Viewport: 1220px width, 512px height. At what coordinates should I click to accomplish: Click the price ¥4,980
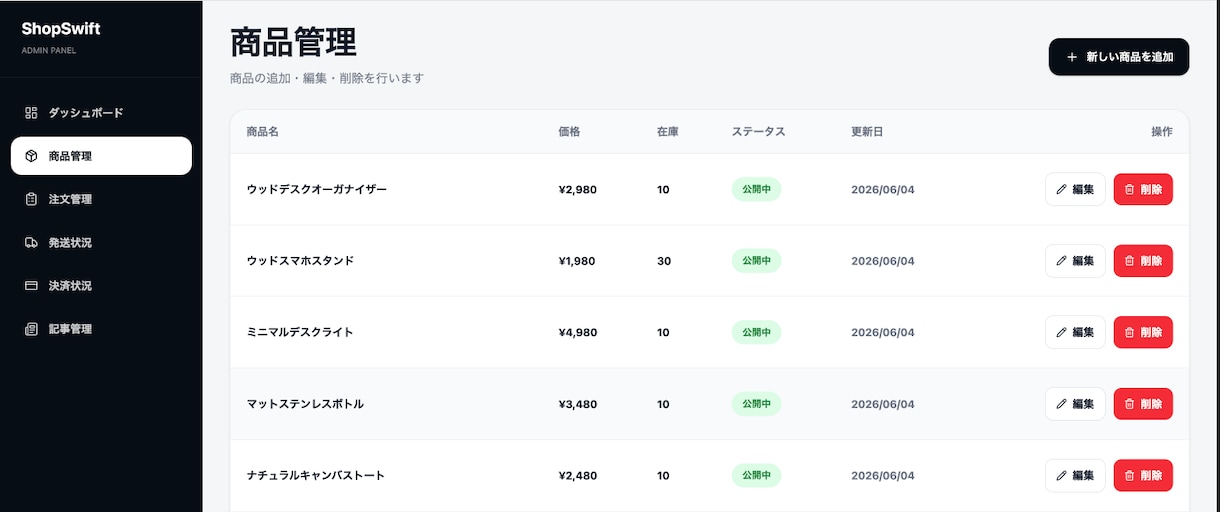click(578, 332)
